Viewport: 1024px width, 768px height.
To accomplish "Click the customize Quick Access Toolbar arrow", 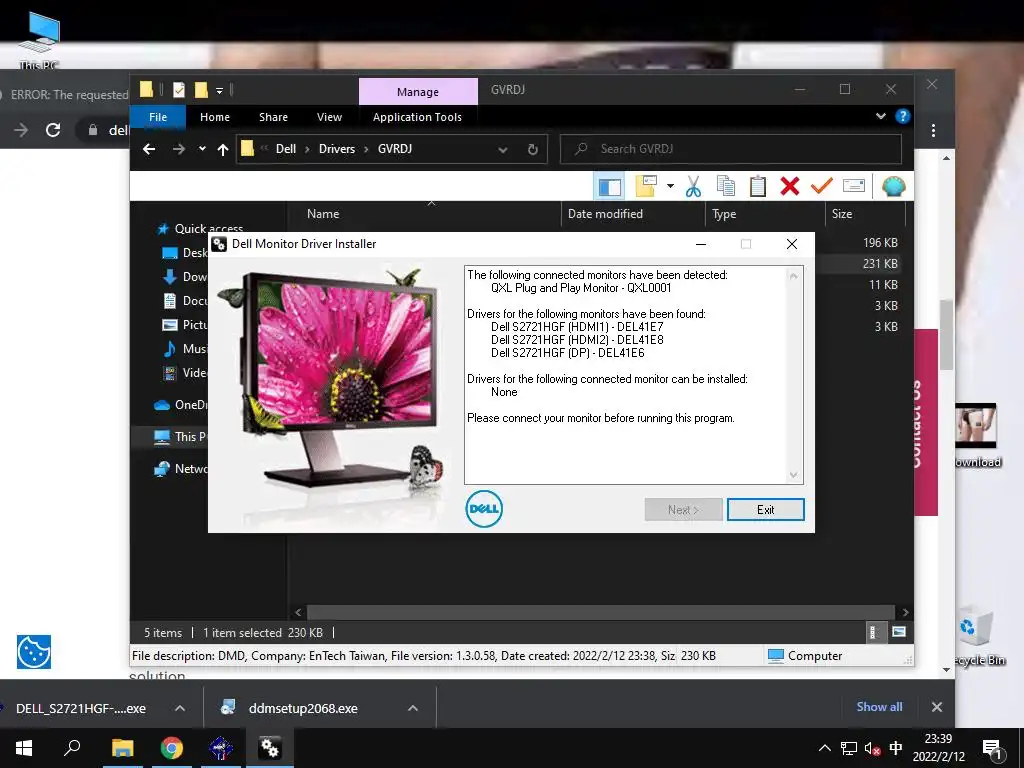I will coord(219,90).
